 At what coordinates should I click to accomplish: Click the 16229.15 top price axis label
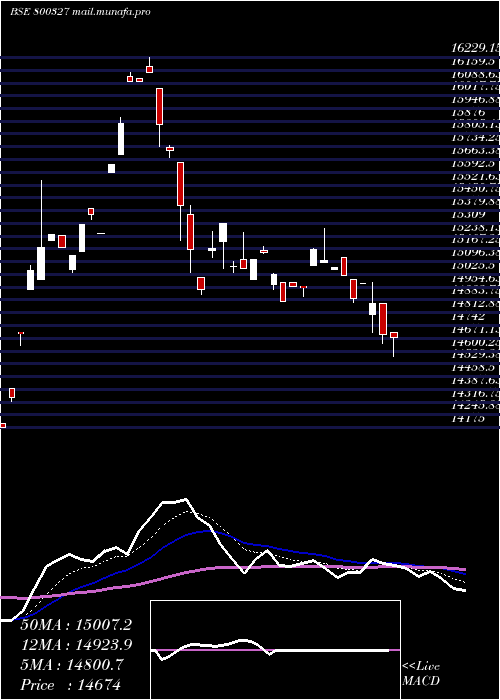click(x=475, y=48)
